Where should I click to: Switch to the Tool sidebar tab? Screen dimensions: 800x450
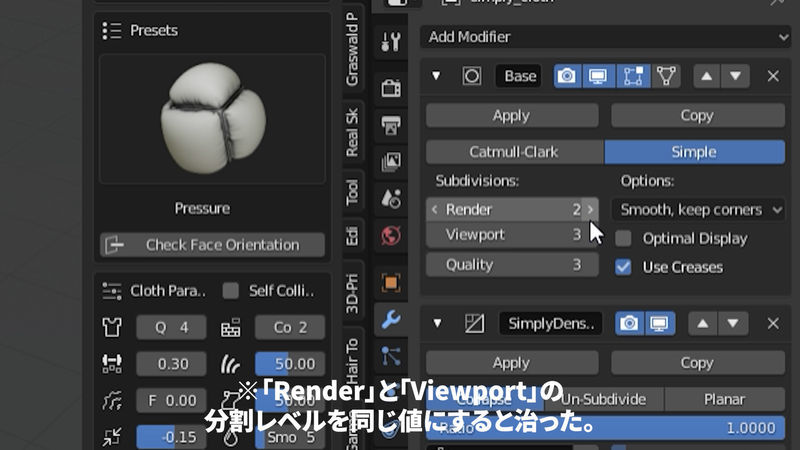click(352, 192)
